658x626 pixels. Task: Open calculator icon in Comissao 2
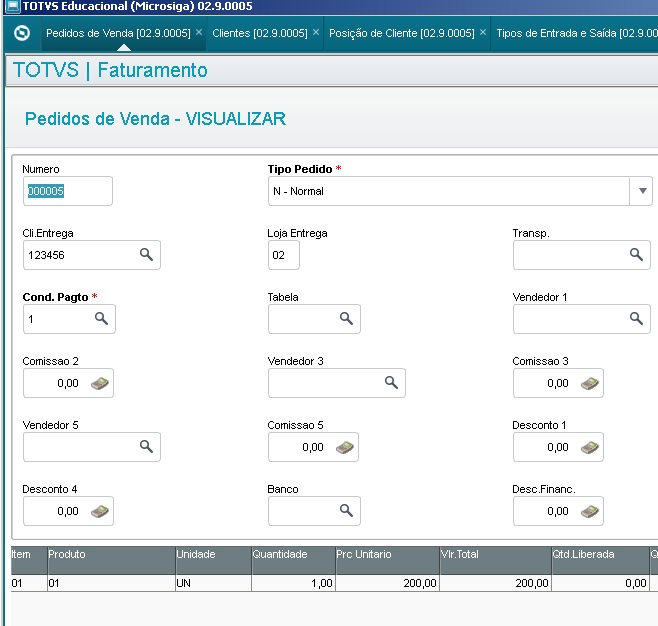pos(100,383)
